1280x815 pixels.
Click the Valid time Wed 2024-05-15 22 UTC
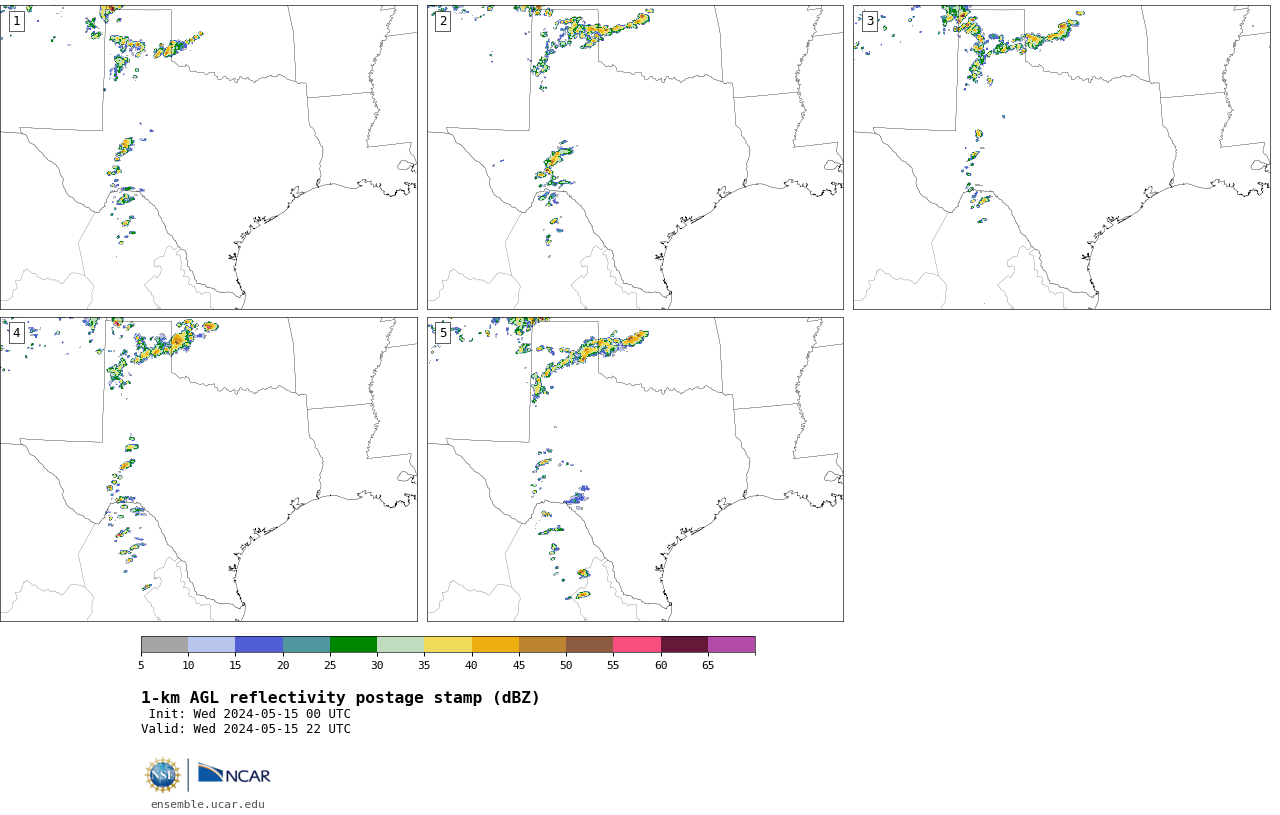[x=246, y=729]
